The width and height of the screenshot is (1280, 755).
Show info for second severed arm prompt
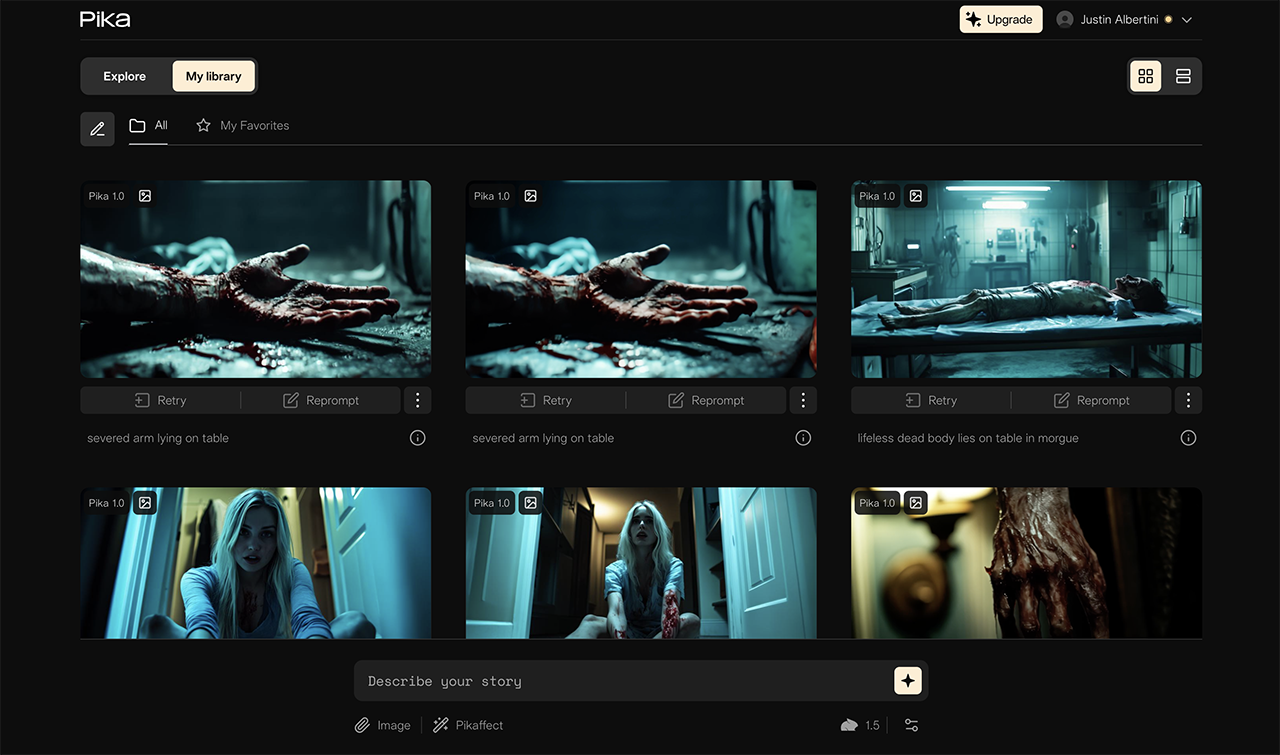point(803,438)
